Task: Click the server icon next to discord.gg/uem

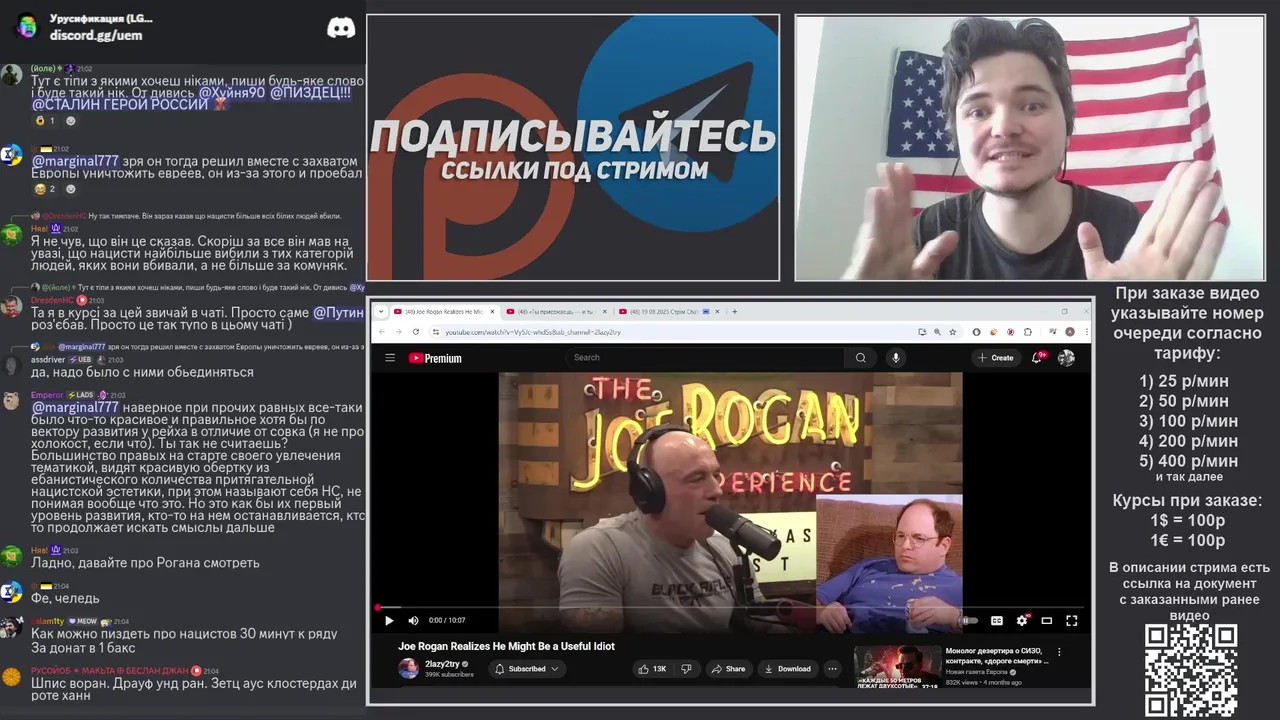Action: (x=26, y=27)
